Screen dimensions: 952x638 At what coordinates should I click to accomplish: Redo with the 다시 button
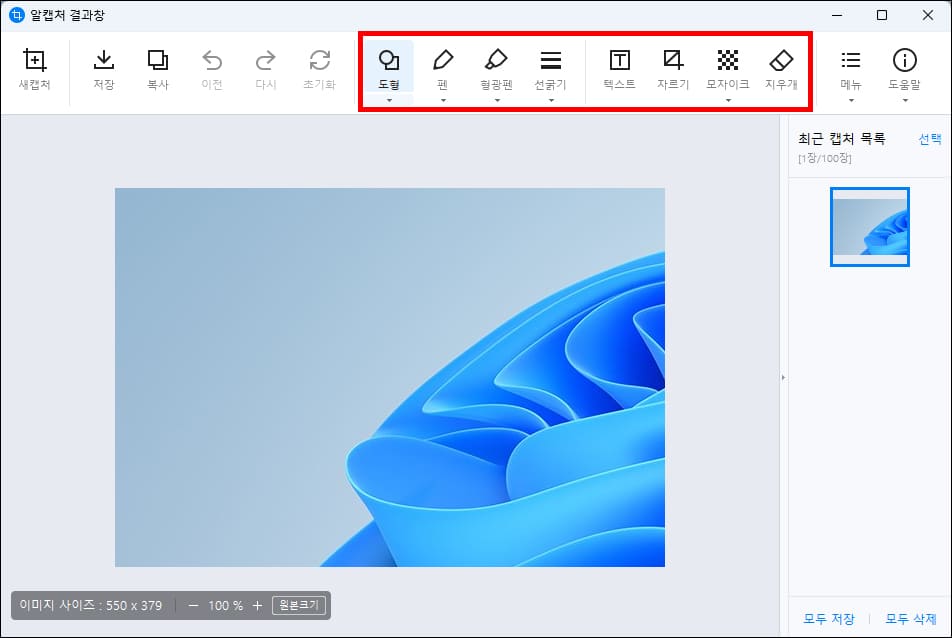pos(265,69)
